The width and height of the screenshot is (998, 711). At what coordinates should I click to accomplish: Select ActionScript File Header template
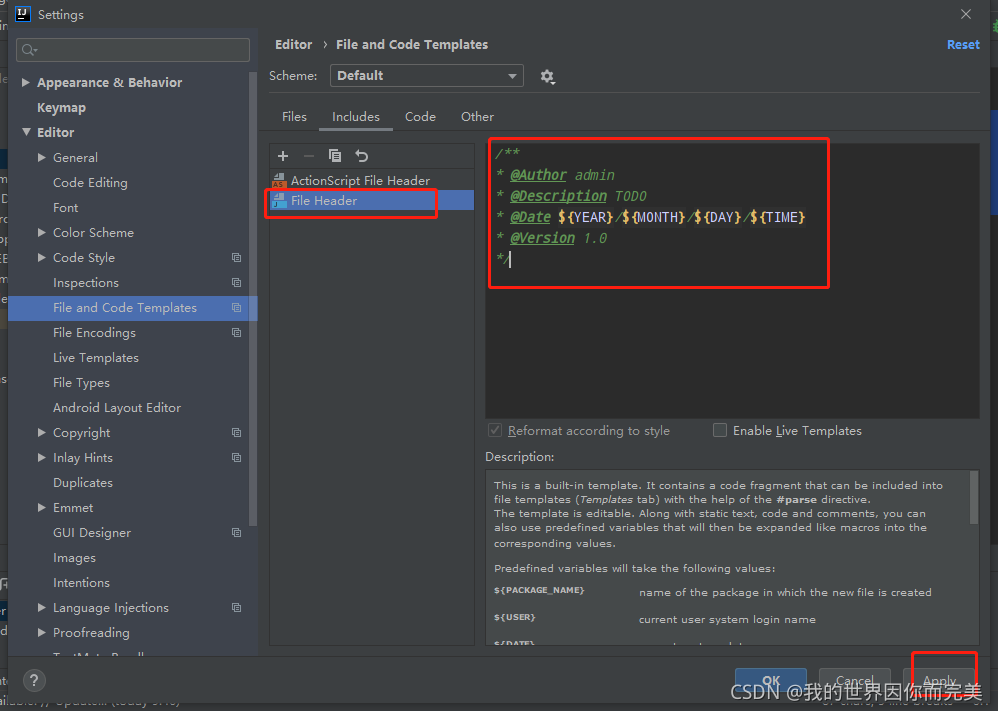point(372,181)
